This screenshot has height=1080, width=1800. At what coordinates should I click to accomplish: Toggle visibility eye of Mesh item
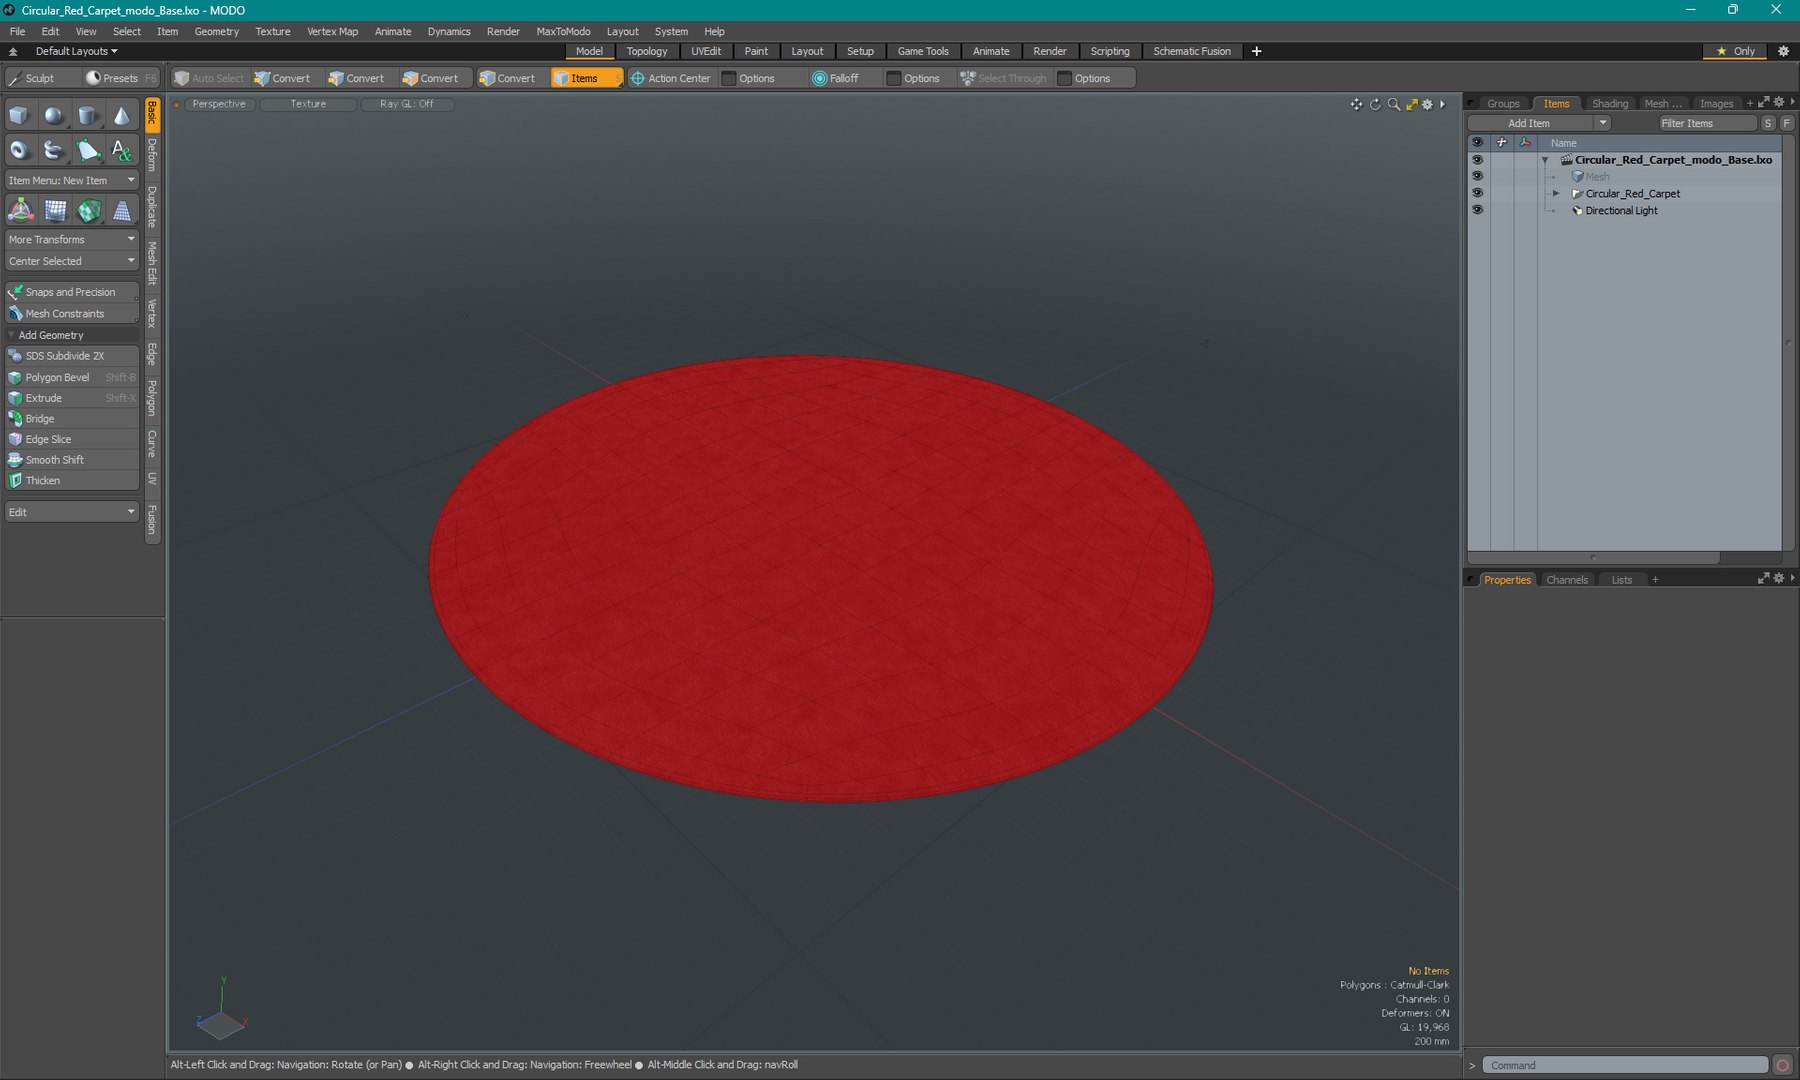click(1477, 176)
